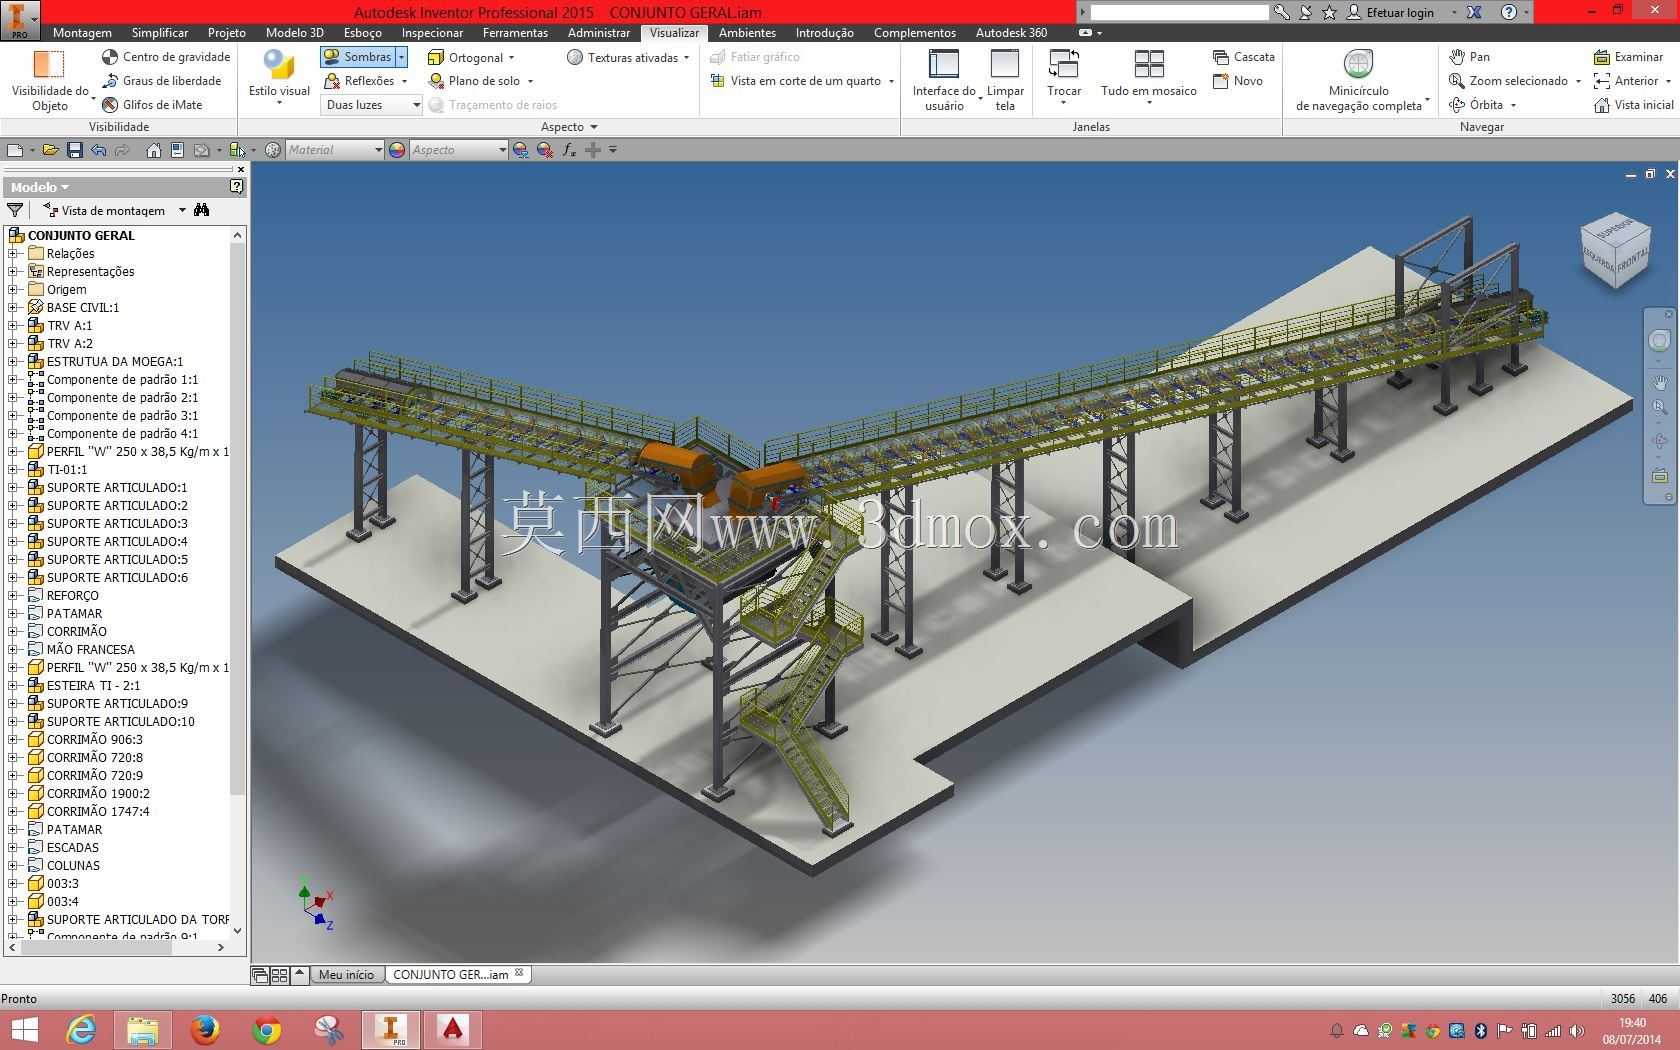Viewport: 1680px width, 1050px height.
Task: Open the Montagem ribbon tab
Action: [x=82, y=33]
